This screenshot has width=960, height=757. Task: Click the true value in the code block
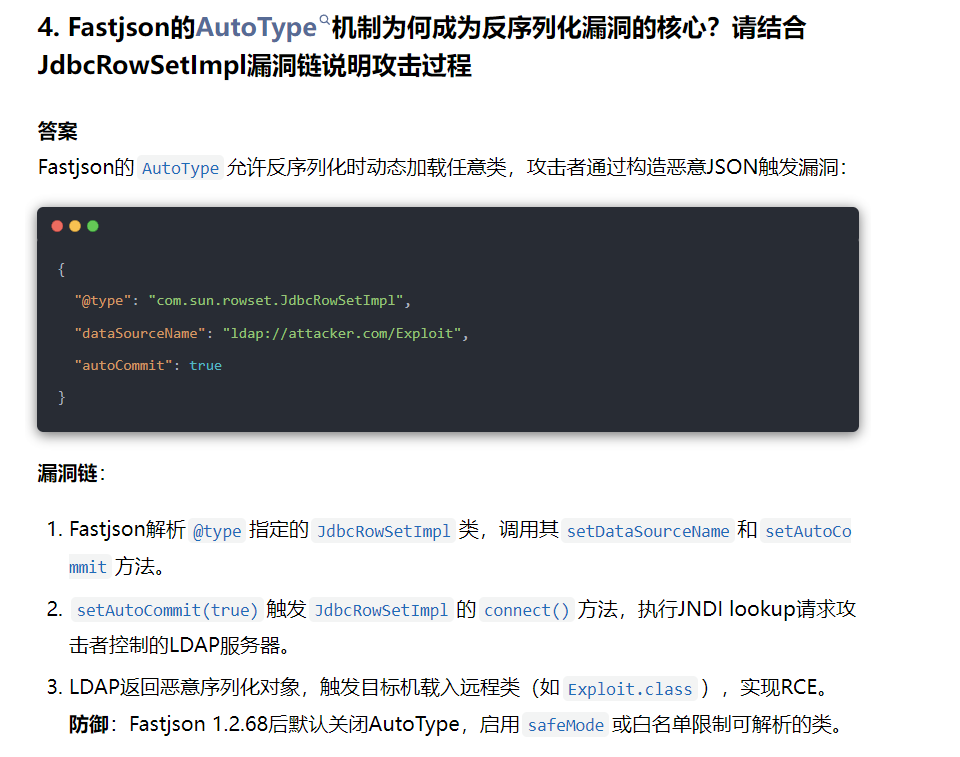pos(205,366)
